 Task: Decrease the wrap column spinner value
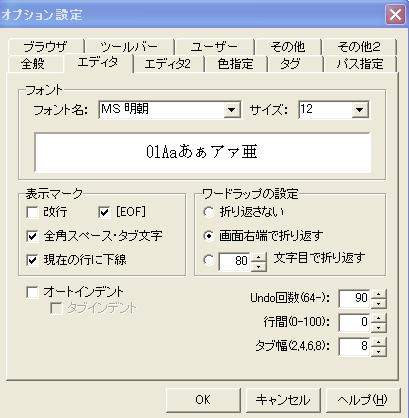tap(259, 266)
